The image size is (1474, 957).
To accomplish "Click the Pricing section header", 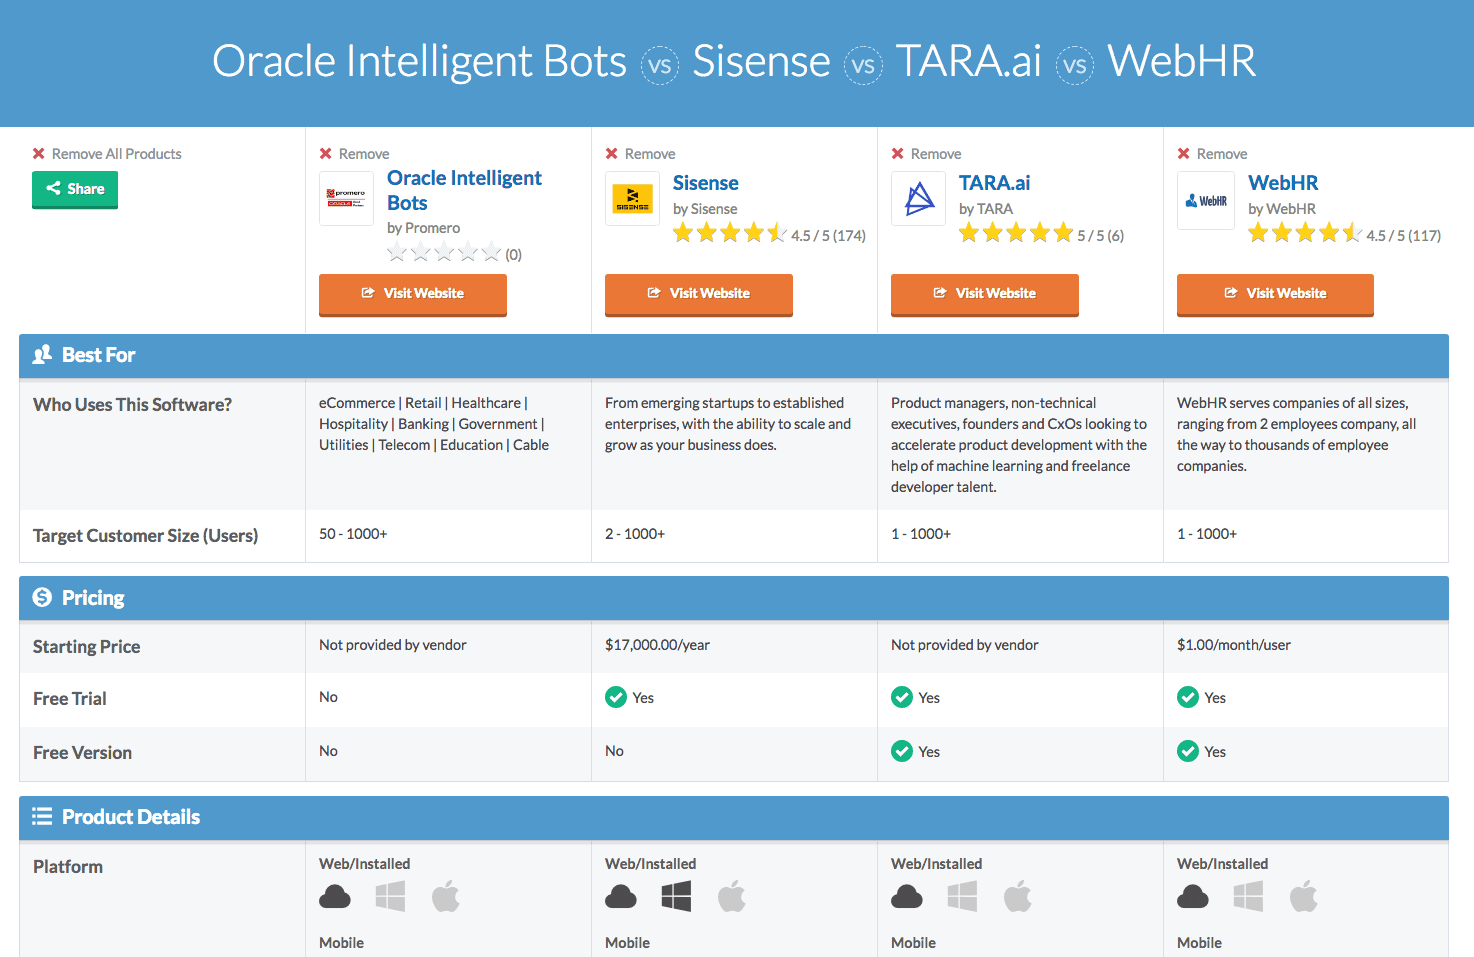I will 734,598.
